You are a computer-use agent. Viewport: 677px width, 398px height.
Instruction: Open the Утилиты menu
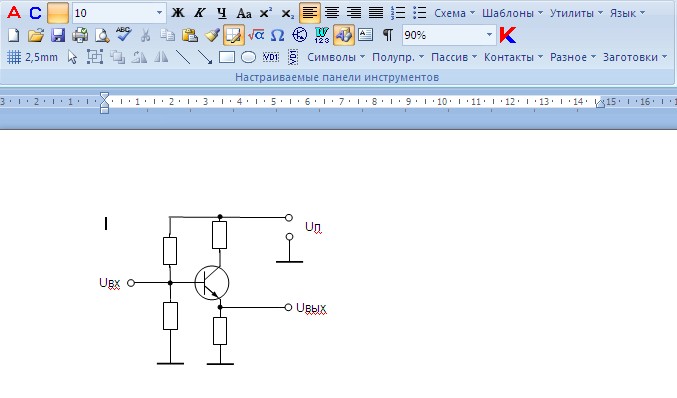(x=576, y=13)
